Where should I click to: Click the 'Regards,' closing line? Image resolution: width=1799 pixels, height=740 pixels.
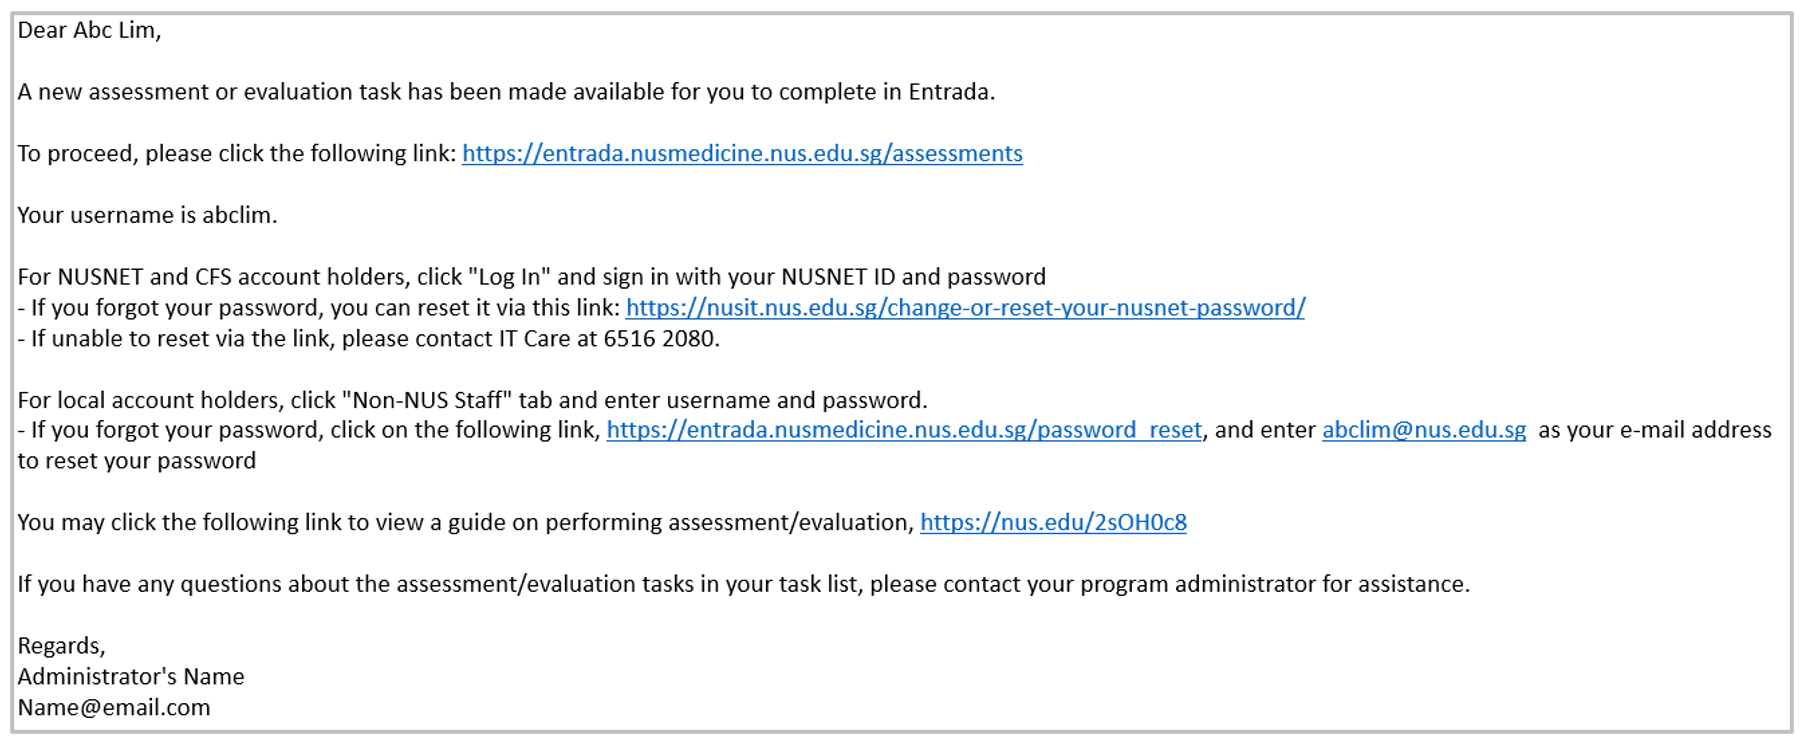(61, 646)
